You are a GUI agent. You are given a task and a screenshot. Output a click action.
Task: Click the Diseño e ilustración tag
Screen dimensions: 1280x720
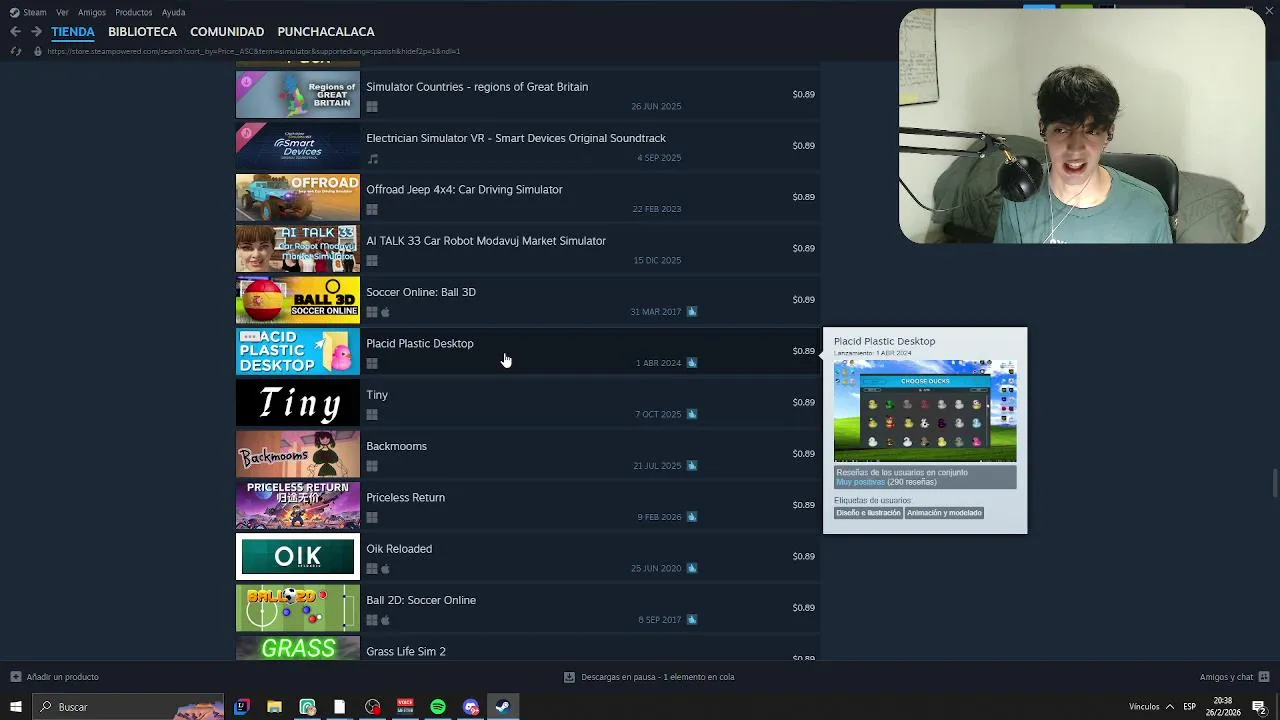868,513
